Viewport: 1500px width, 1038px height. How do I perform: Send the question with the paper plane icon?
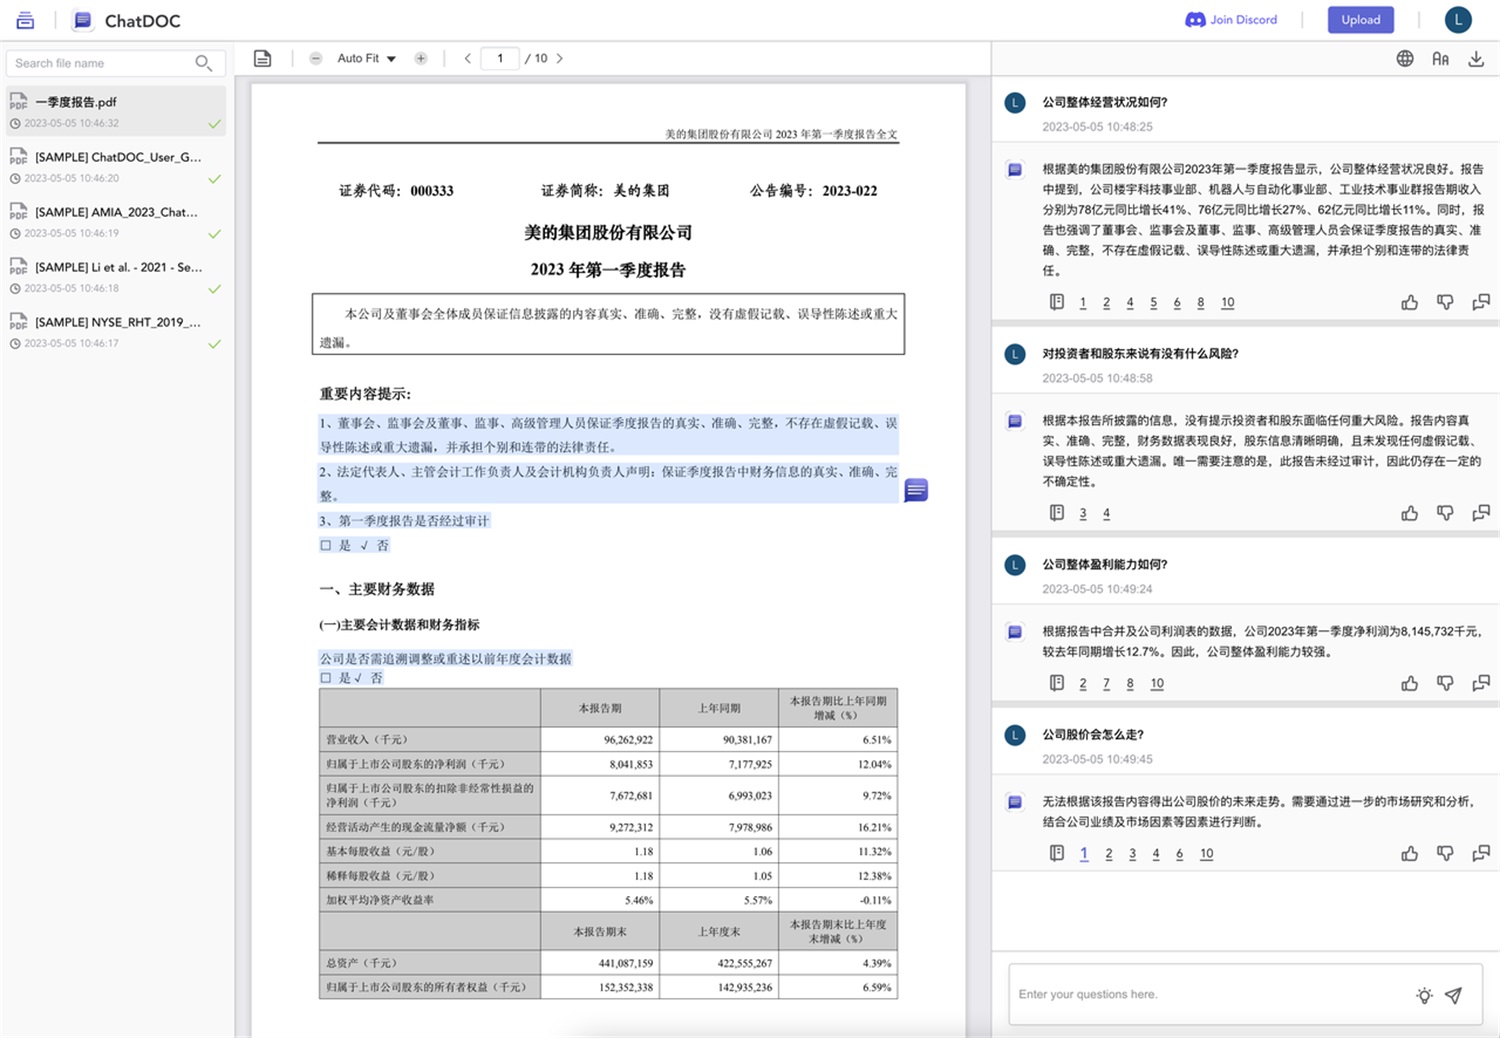coord(1454,995)
